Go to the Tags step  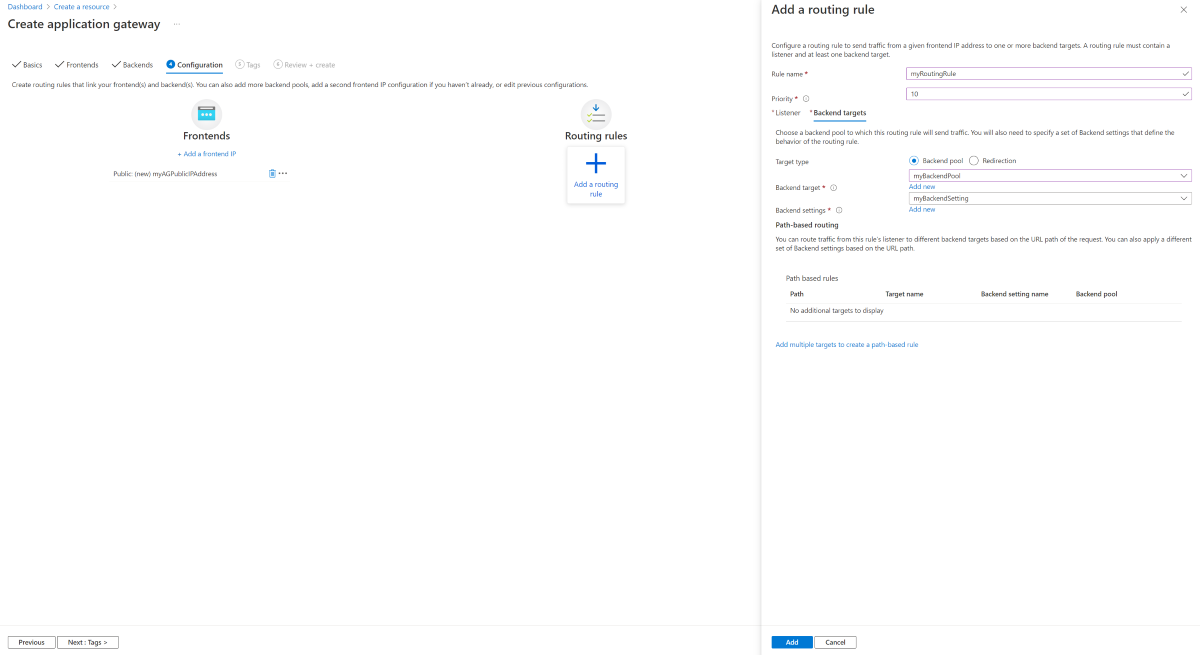point(248,65)
